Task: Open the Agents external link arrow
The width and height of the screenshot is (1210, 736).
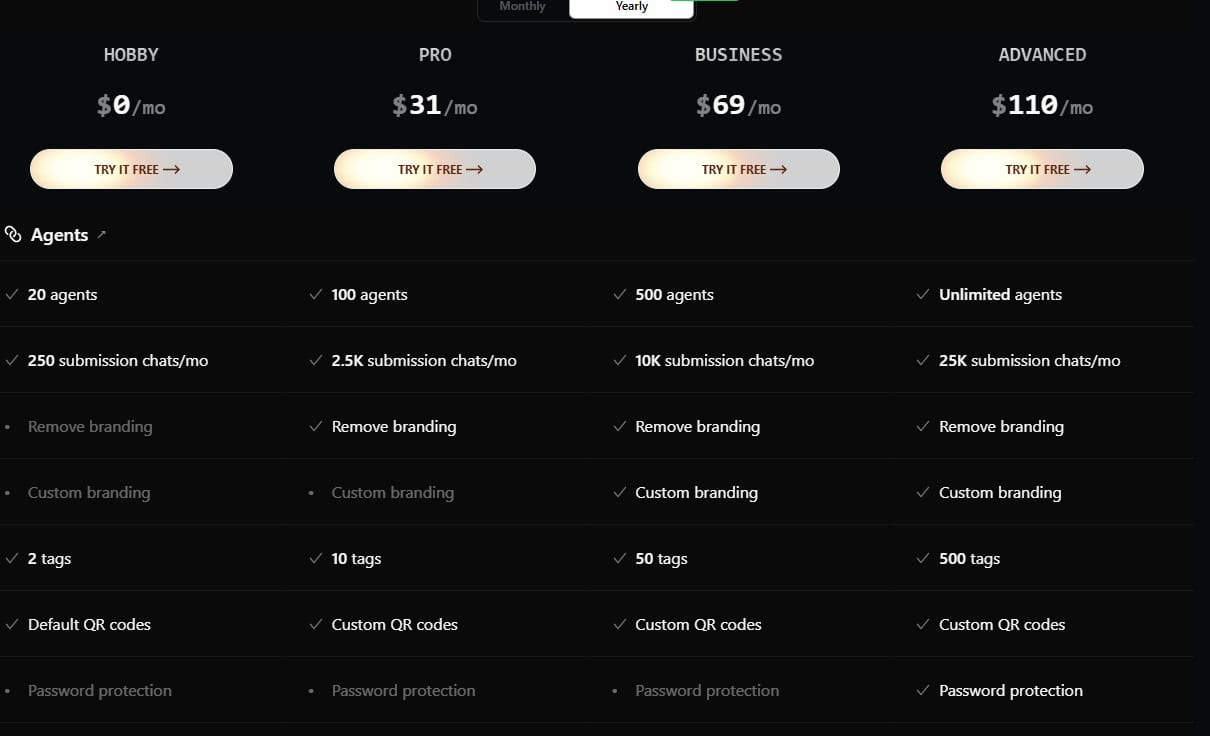Action: pyautogui.click(x=100, y=233)
